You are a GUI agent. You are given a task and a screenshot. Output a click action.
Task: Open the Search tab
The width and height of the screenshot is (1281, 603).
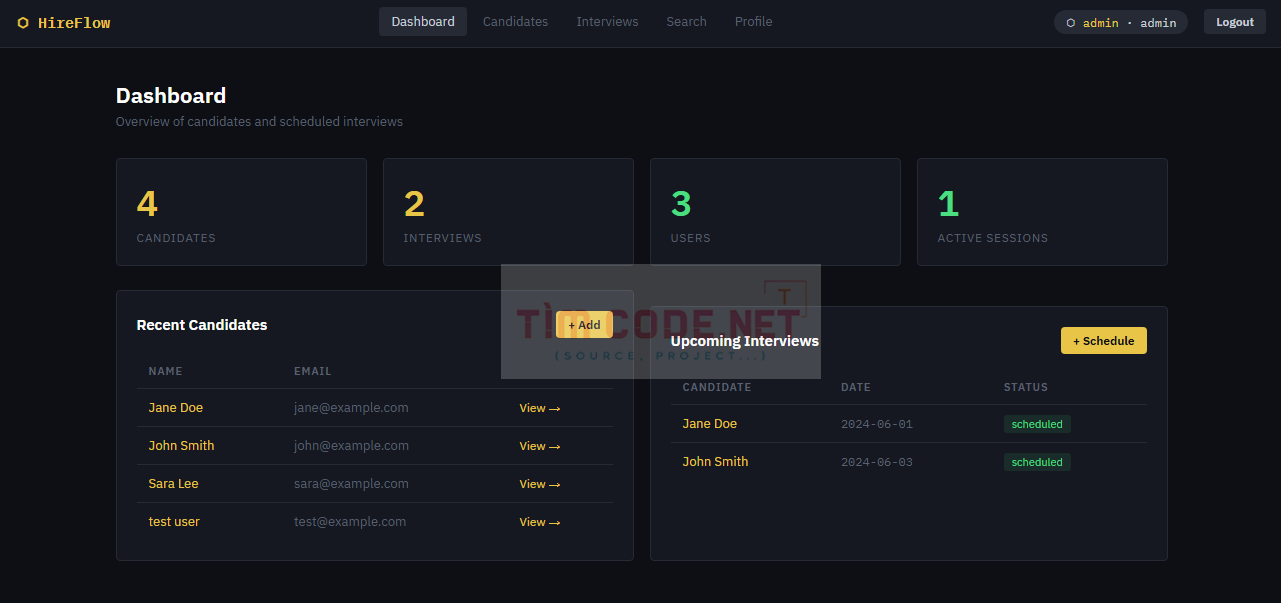(686, 22)
